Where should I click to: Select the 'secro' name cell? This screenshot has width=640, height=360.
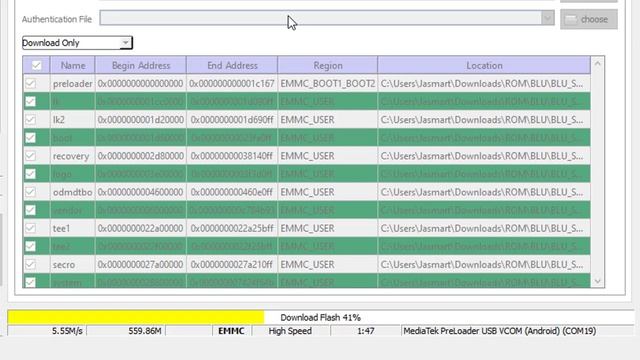73,264
